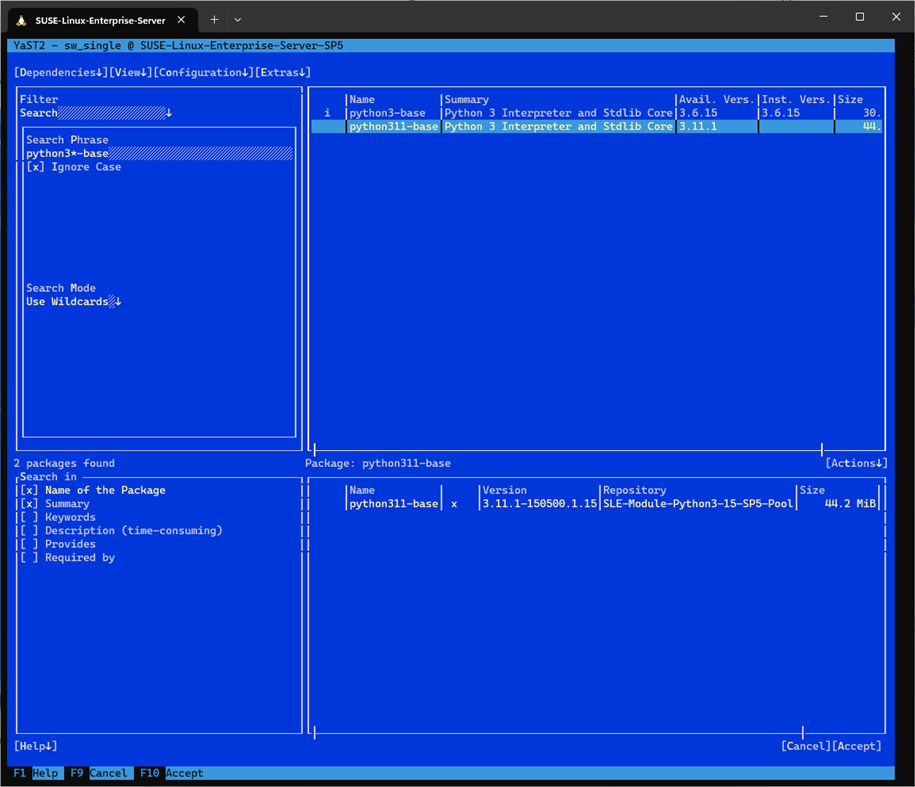915x787 pixels.
Task: Click F10 Accept in function key bar
Action: coord(172,773)
